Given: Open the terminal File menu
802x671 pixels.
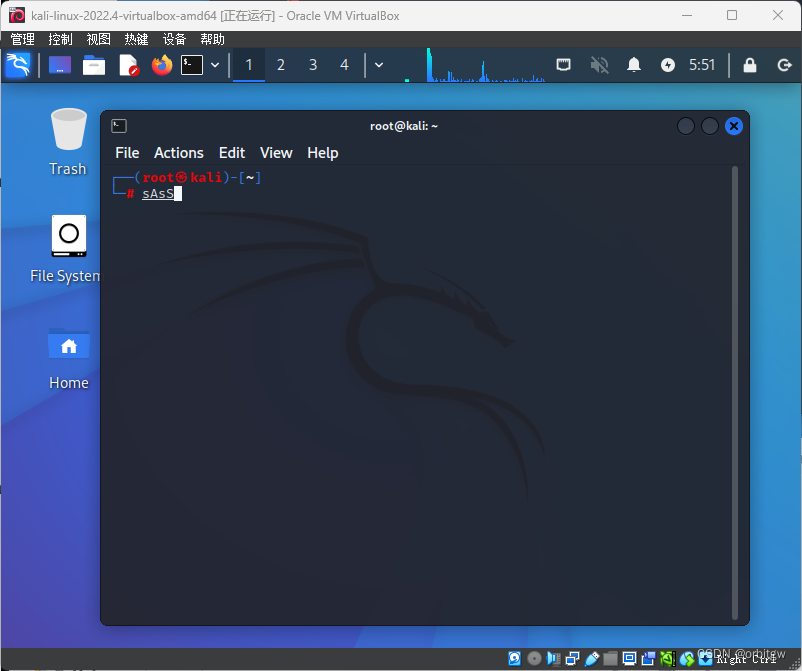Looking at the screenshot, I should 127,153.
